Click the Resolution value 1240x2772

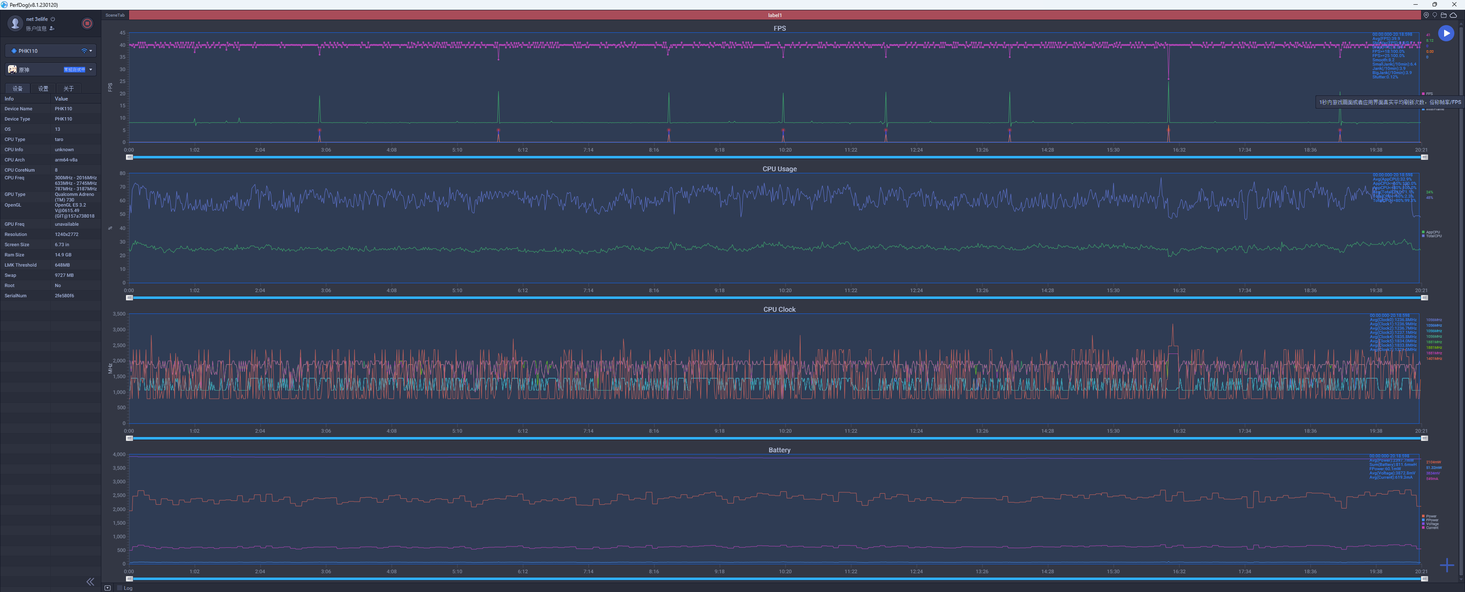pos(67,235)
